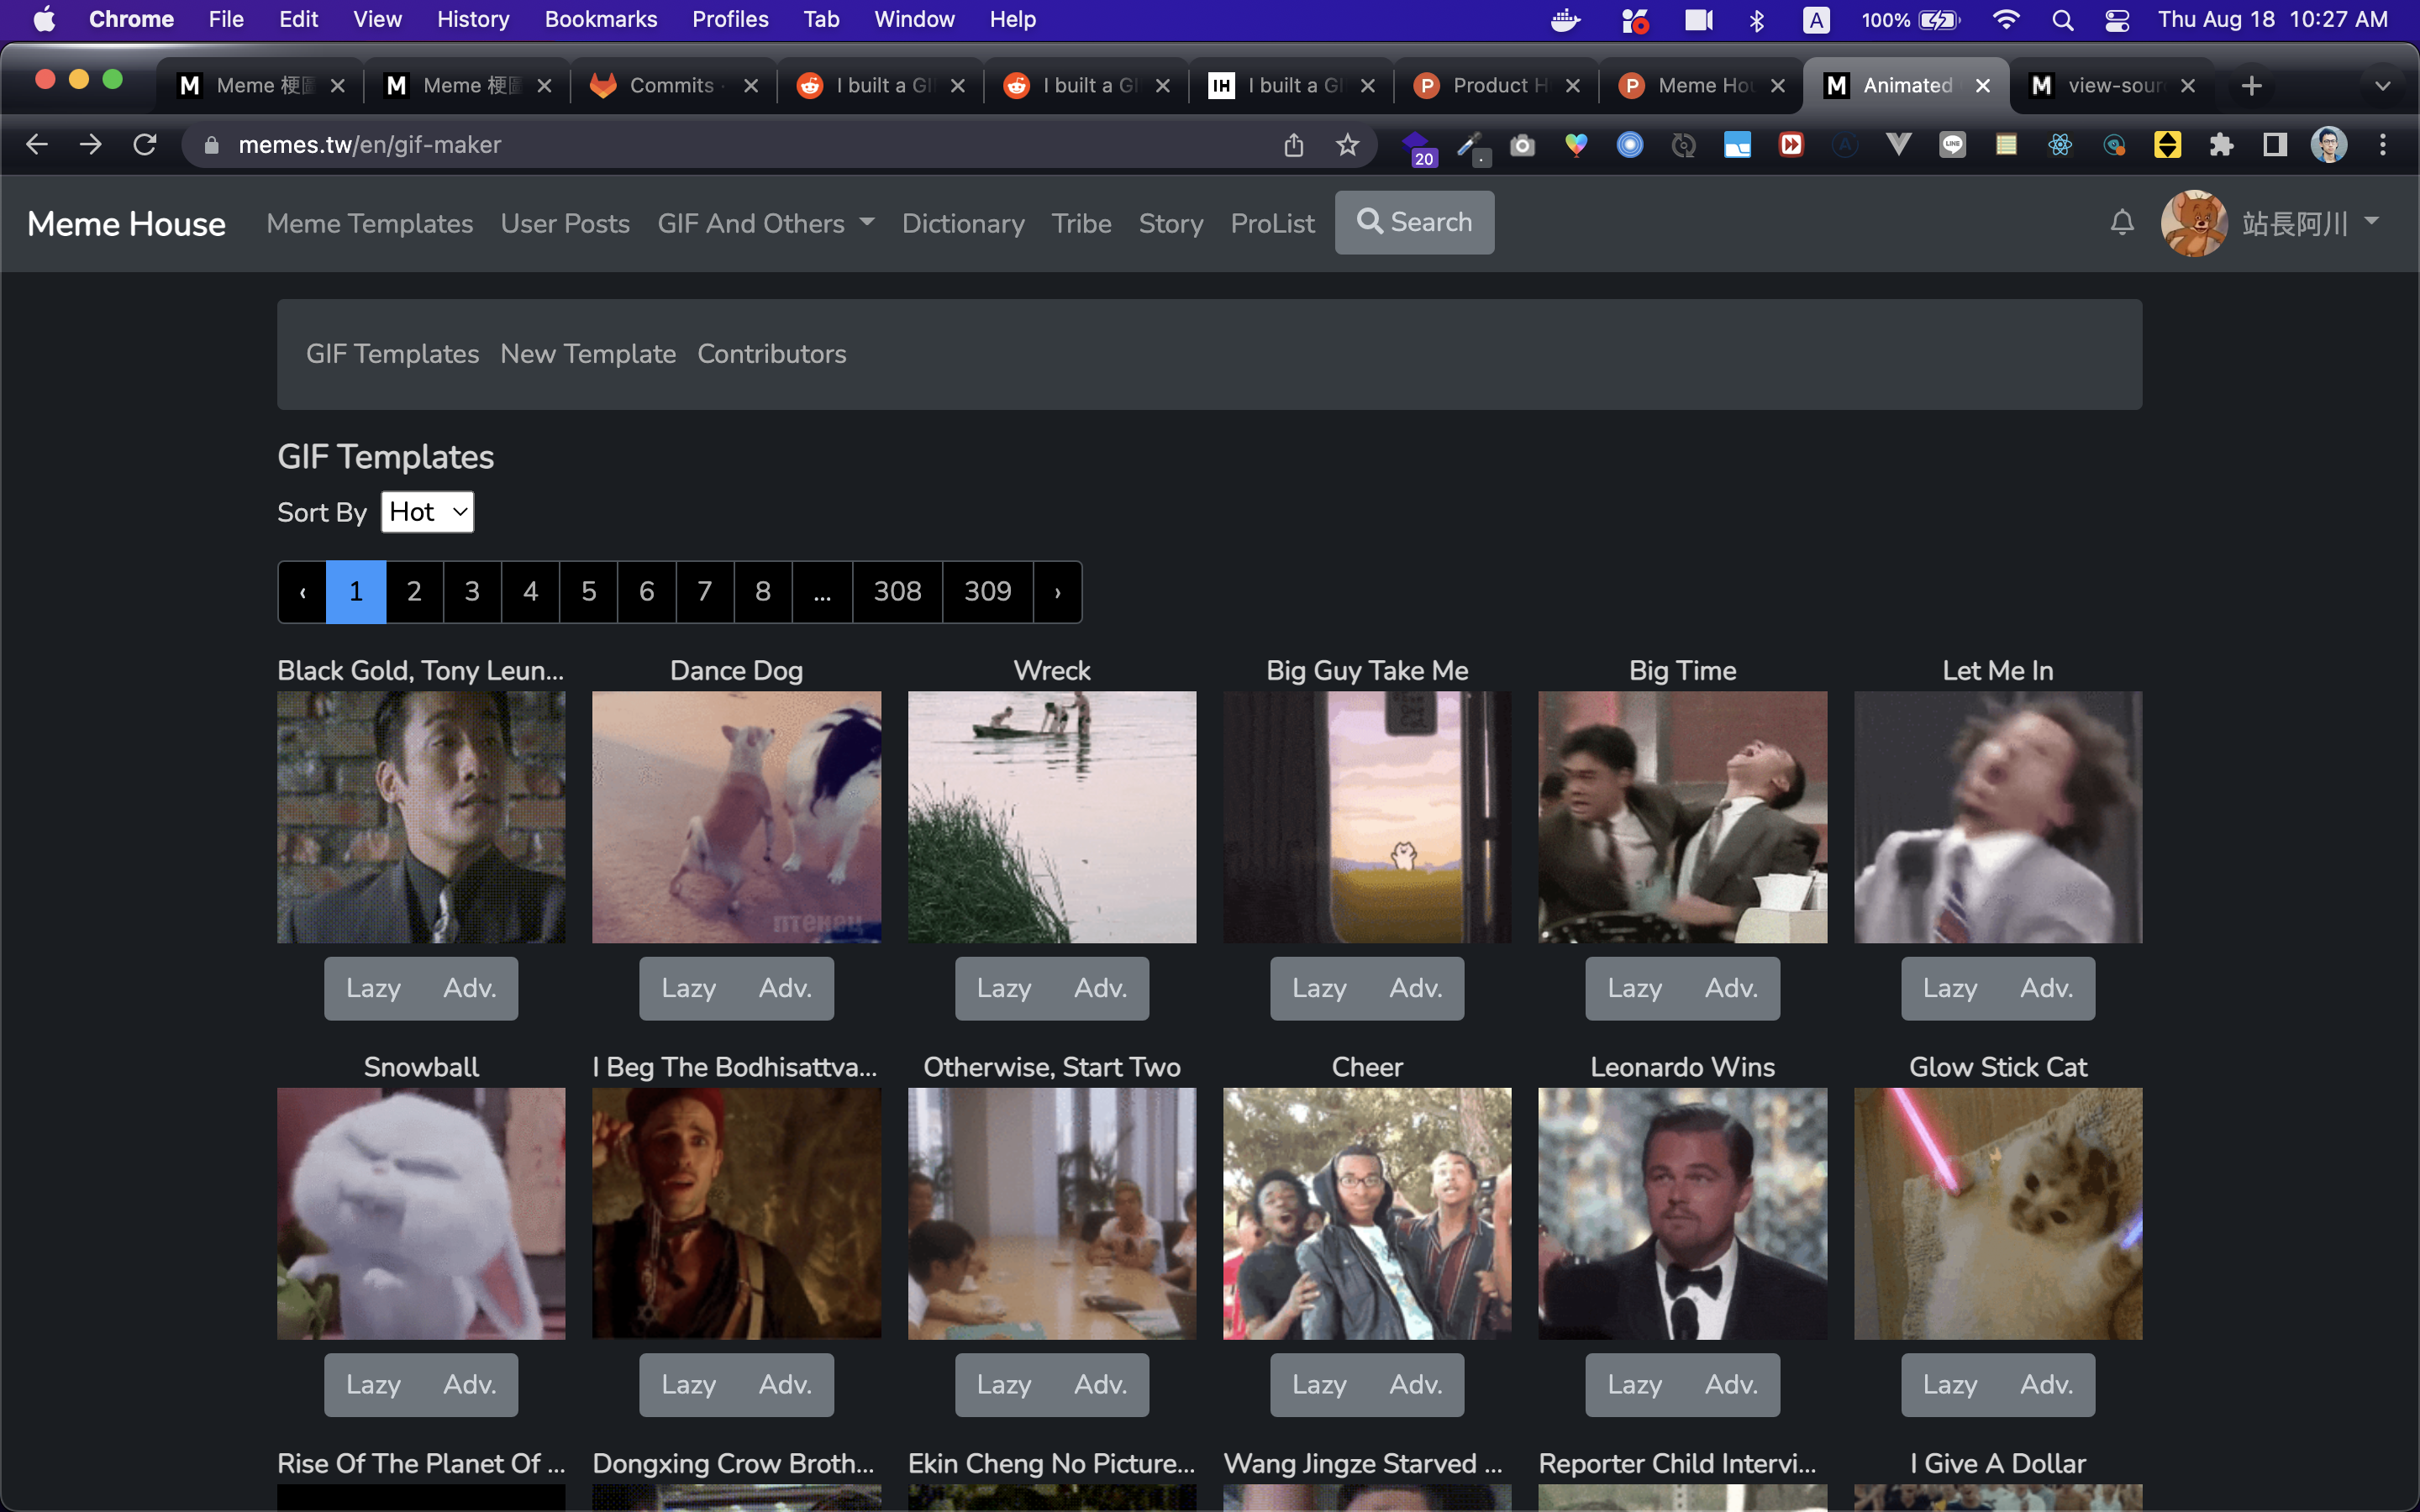Go to page 2 of templates
This screenshot has height=1512, width=2420.
coord(414,592)
